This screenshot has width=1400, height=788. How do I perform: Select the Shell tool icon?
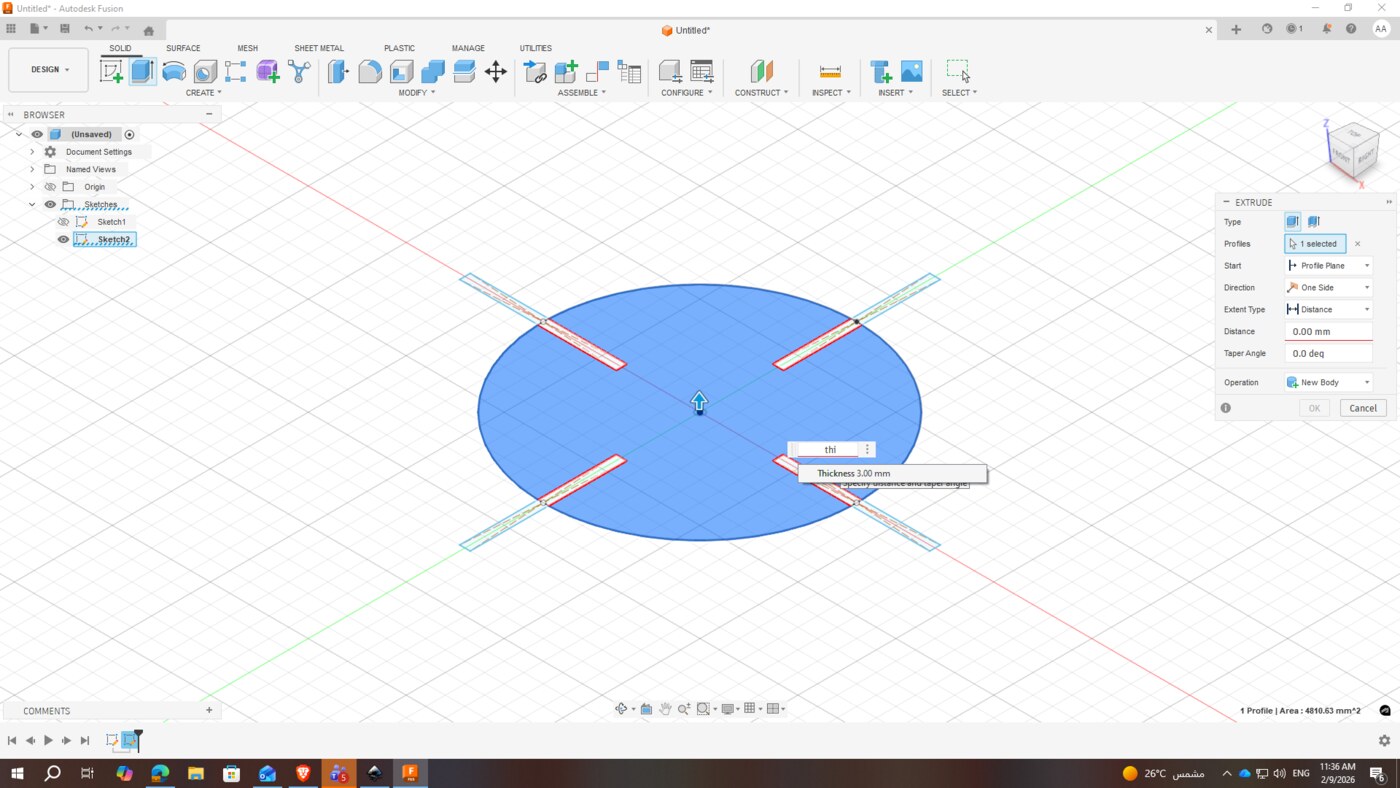(401, 71)
